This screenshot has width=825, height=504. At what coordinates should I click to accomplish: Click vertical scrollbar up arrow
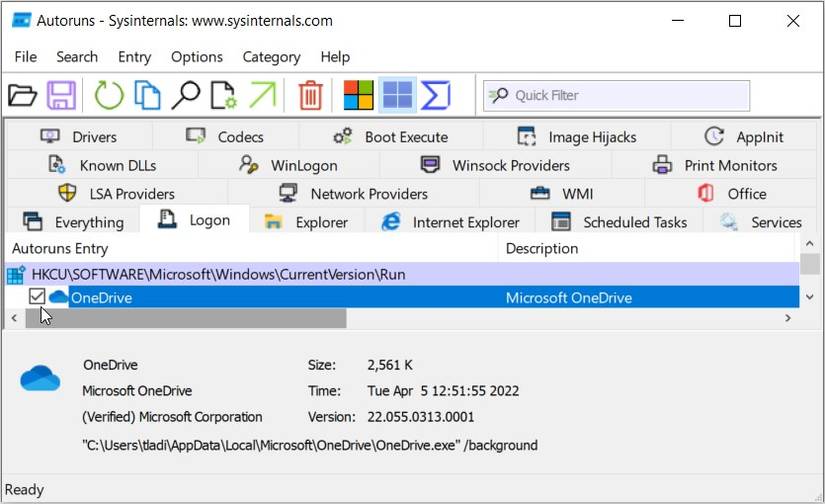pos(809,244)
